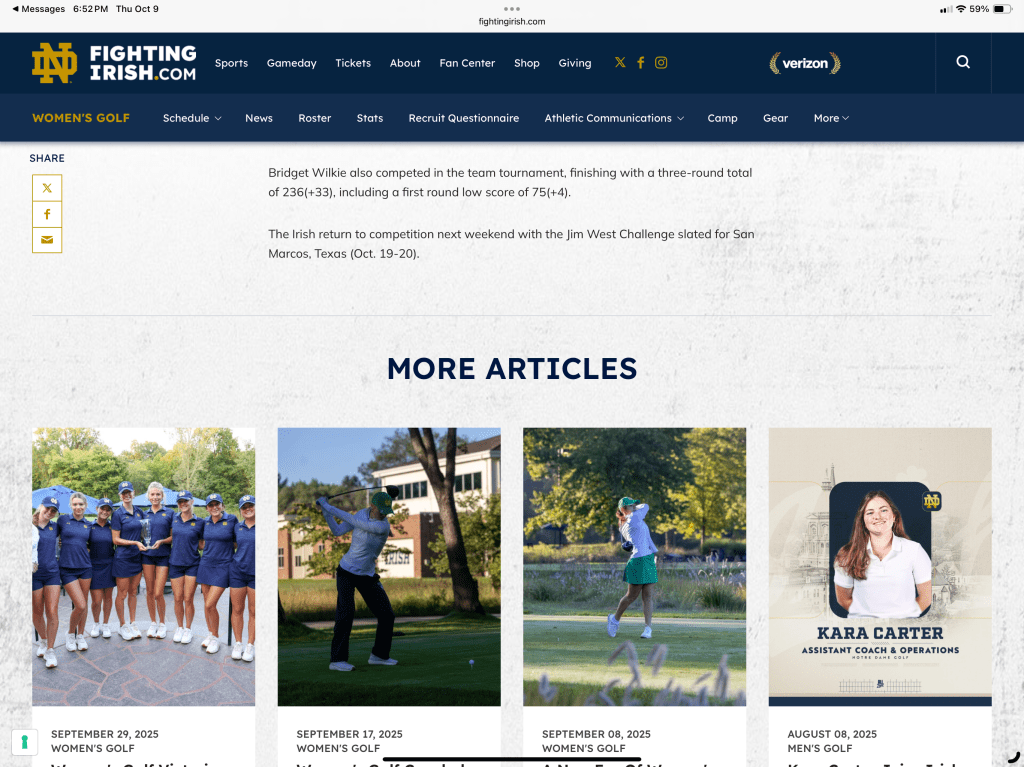Image resolution: width=1024 pixels, height=767 pixels.
Task: Click the Women's Golf section title
Action: point(81,118)
